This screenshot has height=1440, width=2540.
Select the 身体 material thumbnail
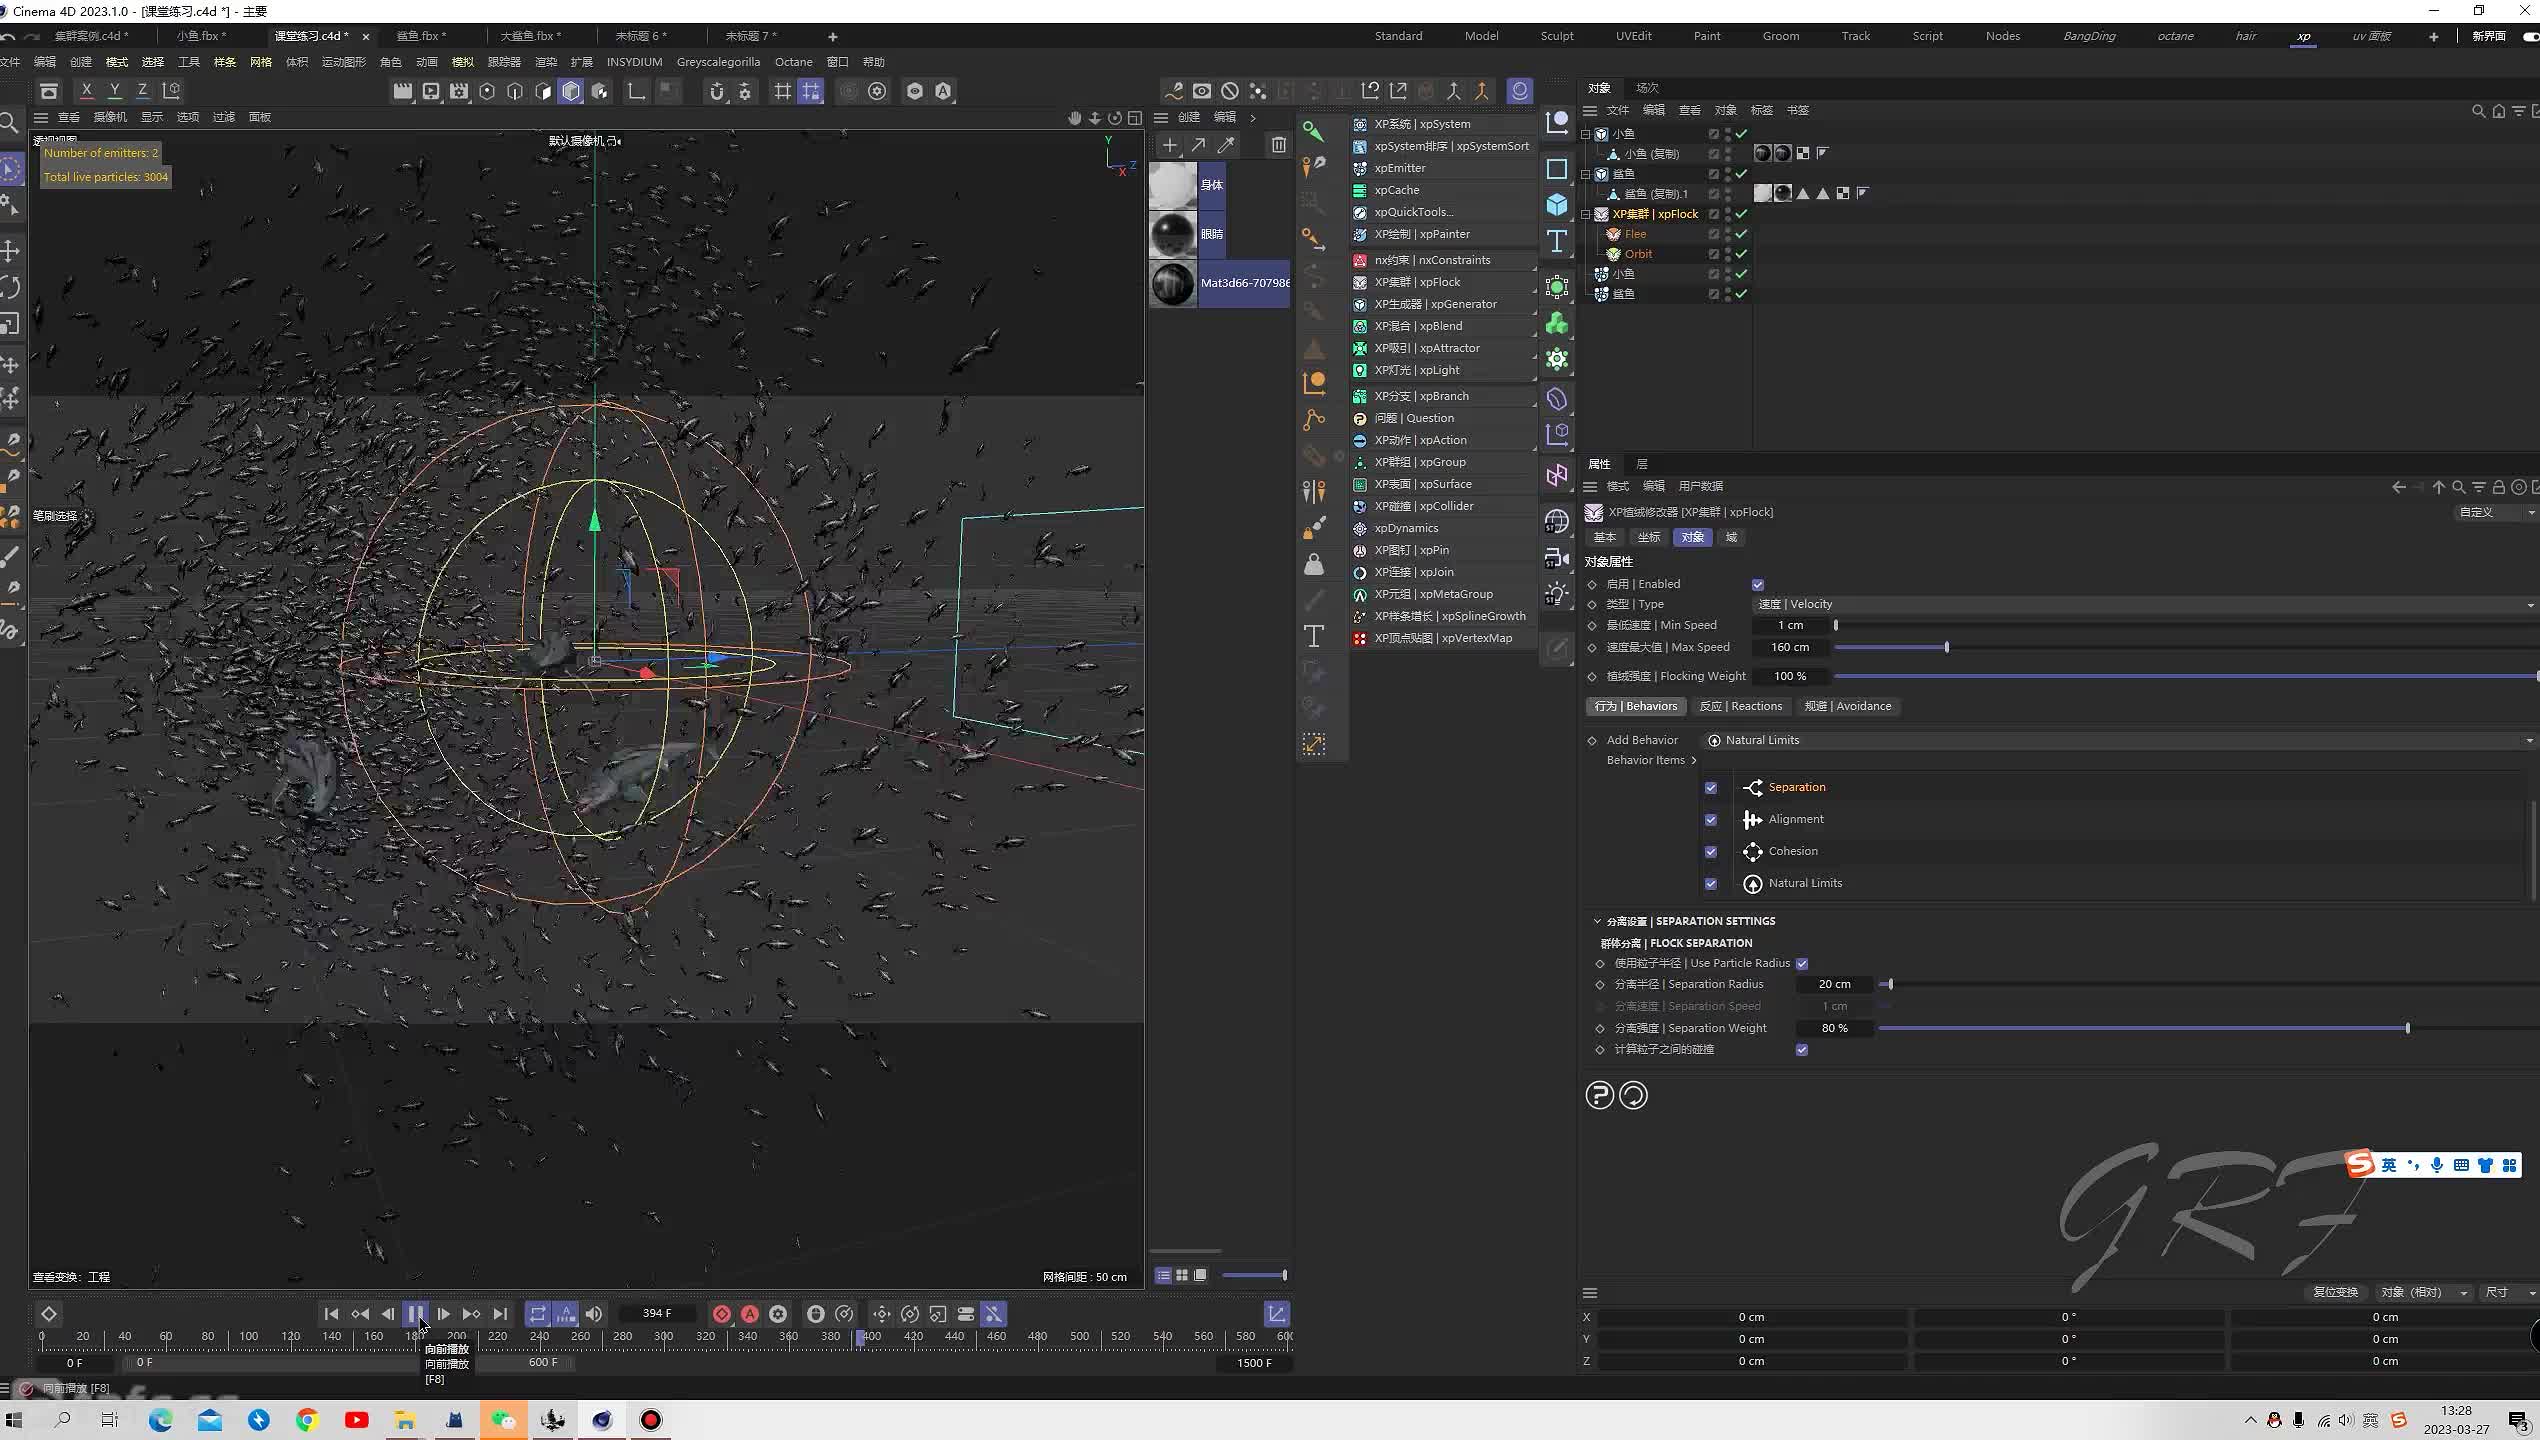[x=1172, y=185]
